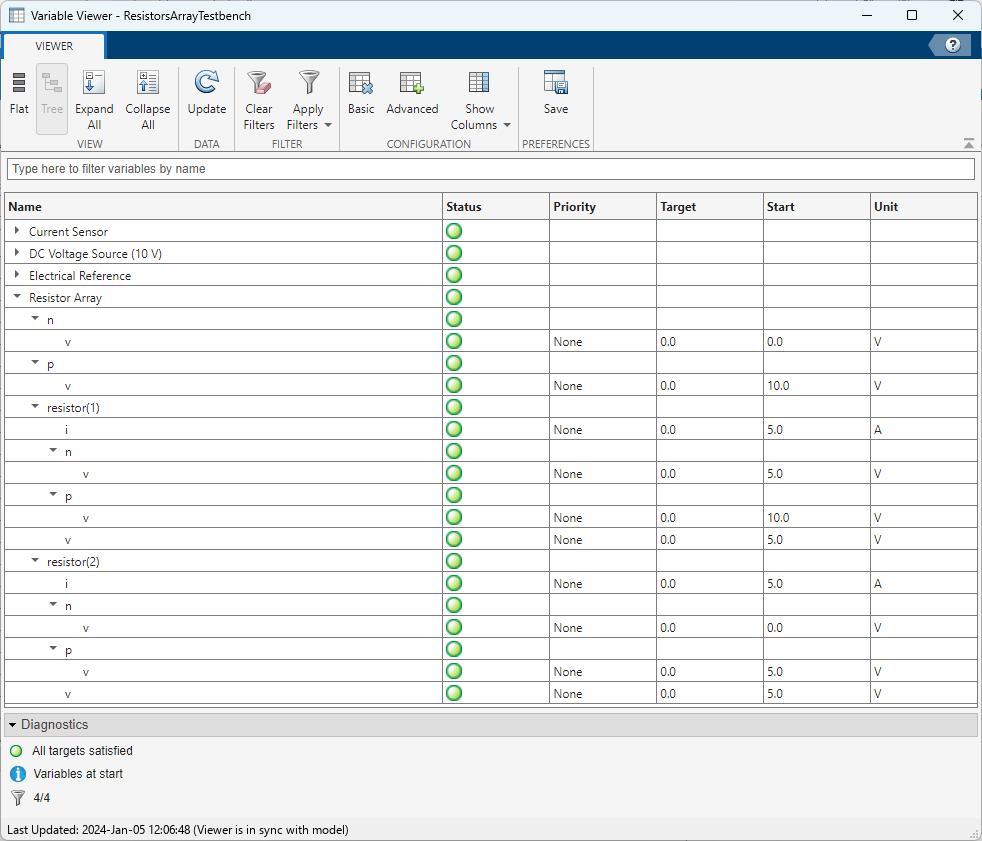The width and height of the screenshot is (982, 841).
Task: Expand DC Voltage Source (10 V) node
Action: tap(17, 253)
